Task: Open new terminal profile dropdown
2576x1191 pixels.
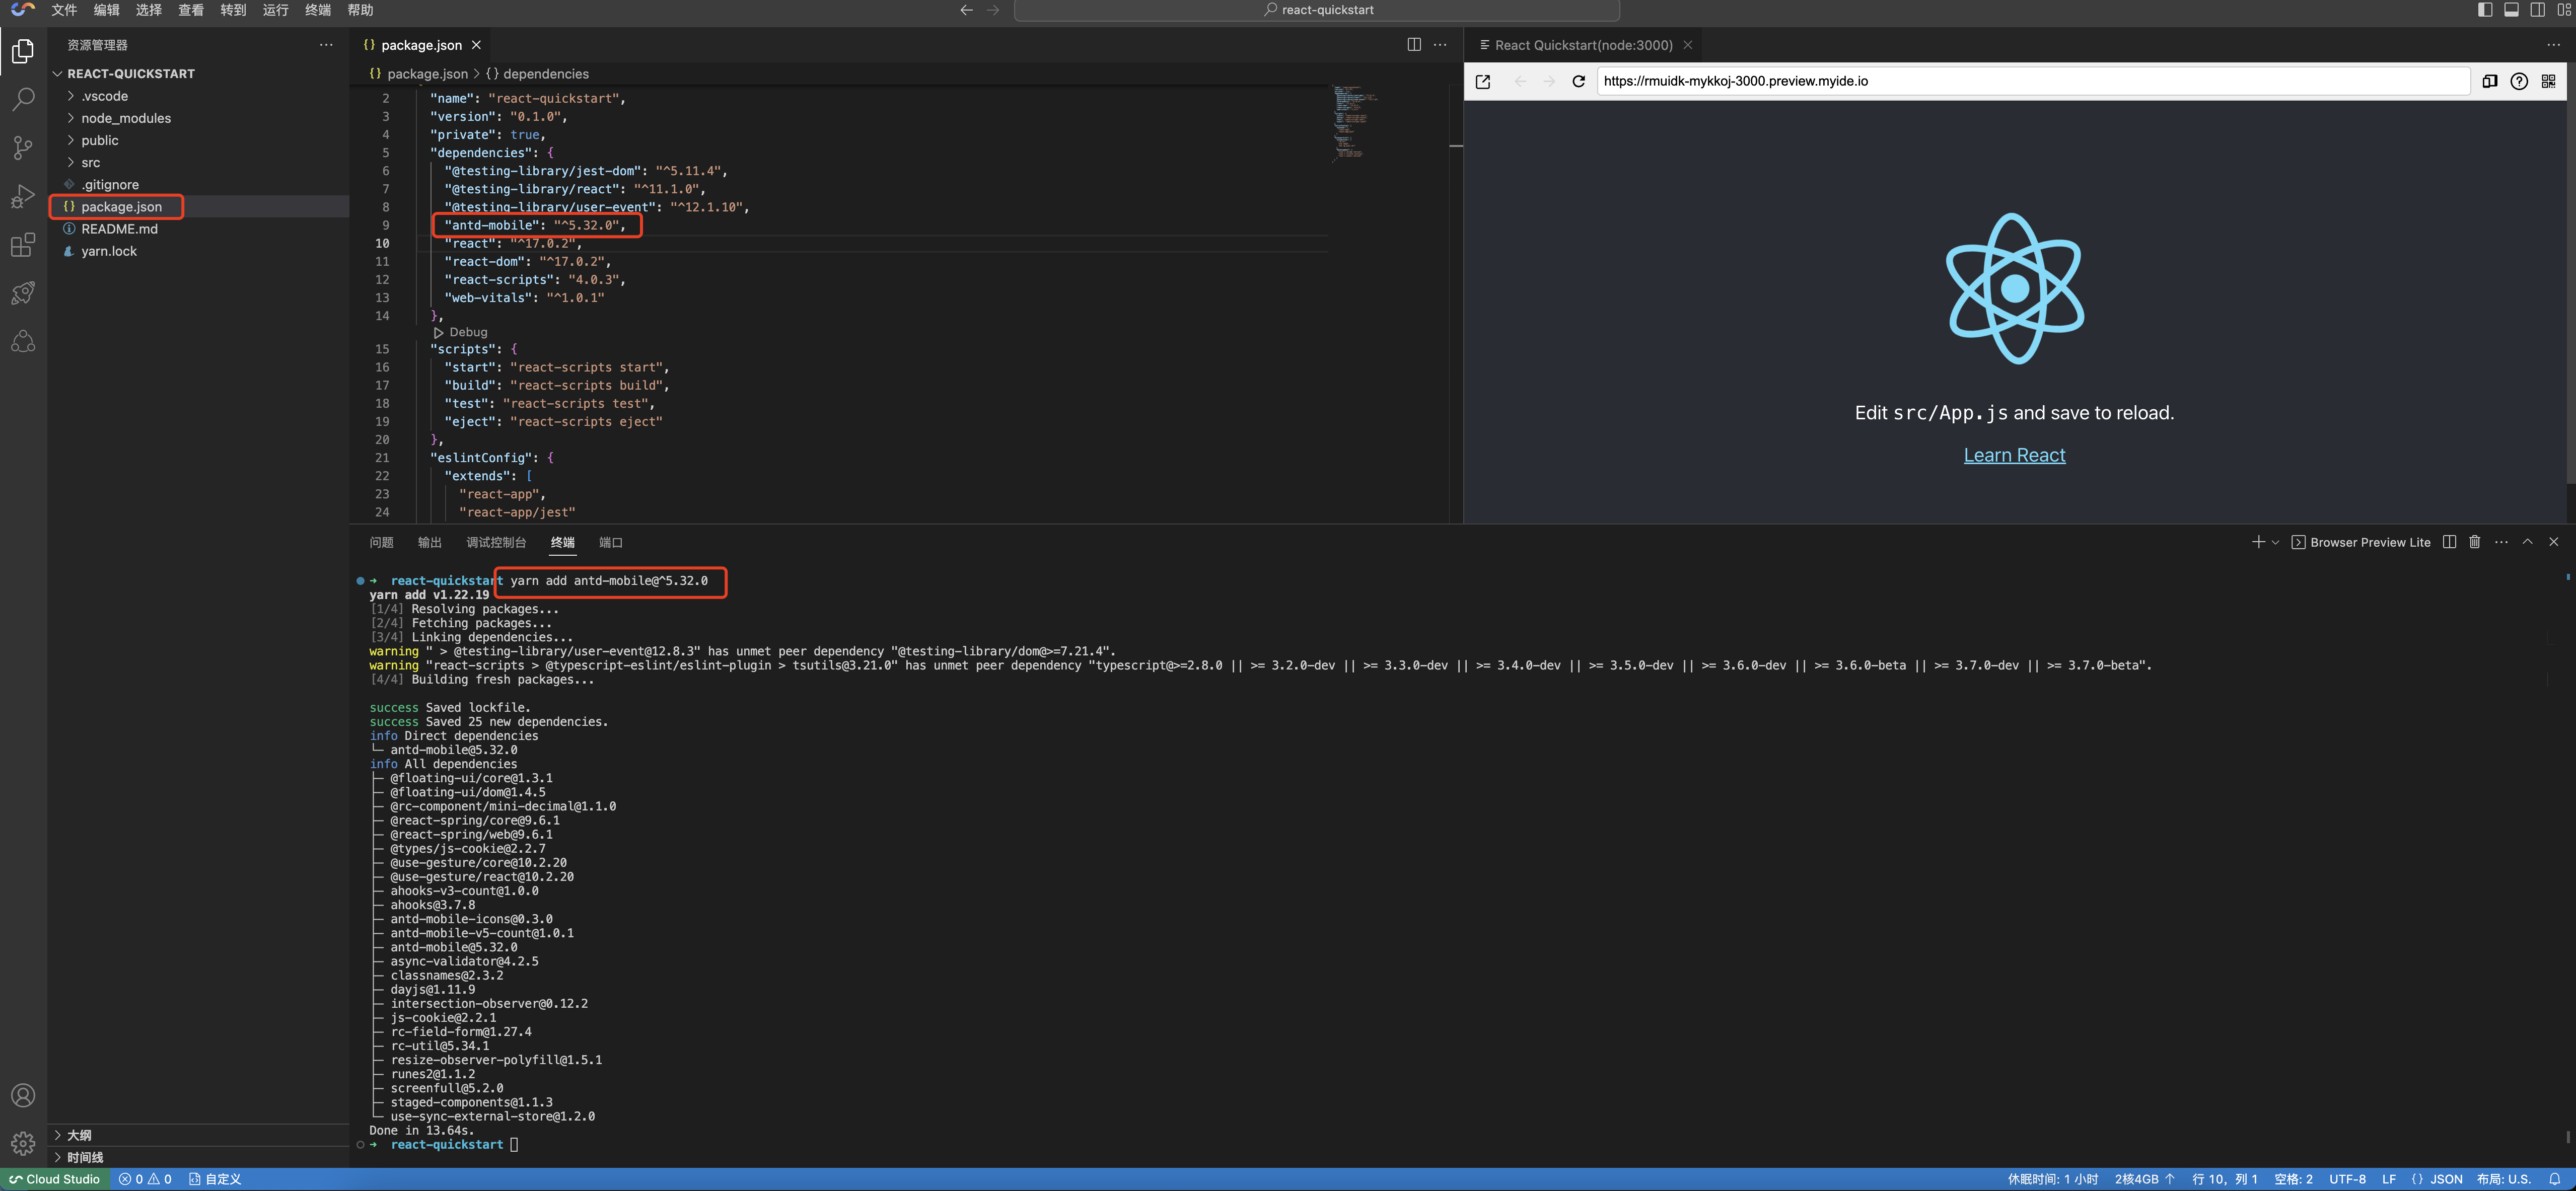Action: 2275,542
